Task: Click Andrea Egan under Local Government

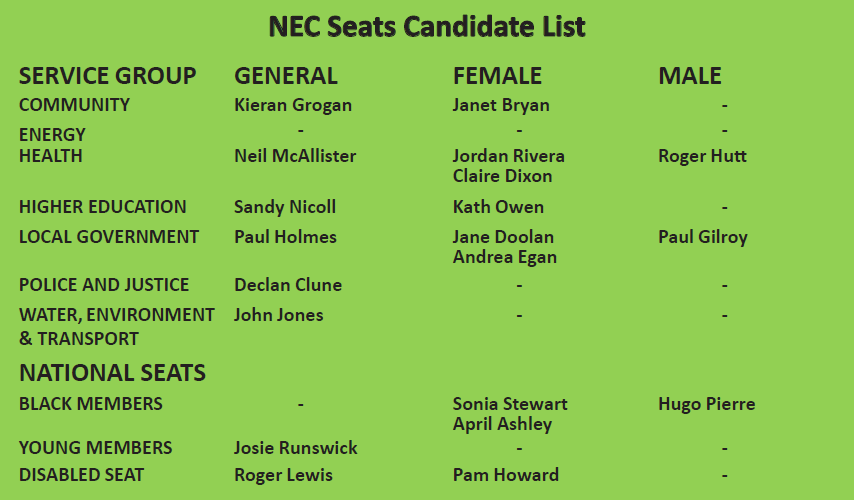Action: [x=505, y=257]
